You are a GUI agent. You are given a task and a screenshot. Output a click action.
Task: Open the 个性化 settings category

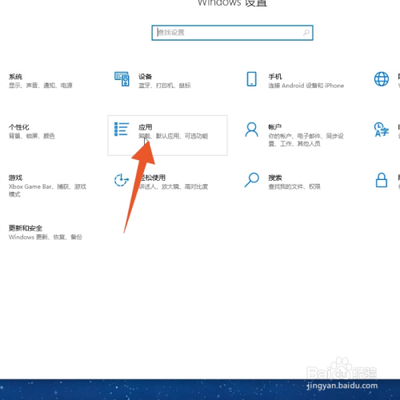click(32, 131)
